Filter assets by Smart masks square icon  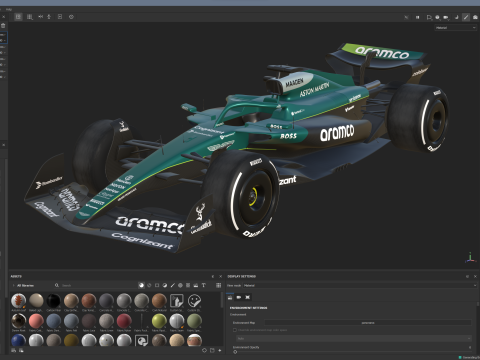(x=157, y=285)
